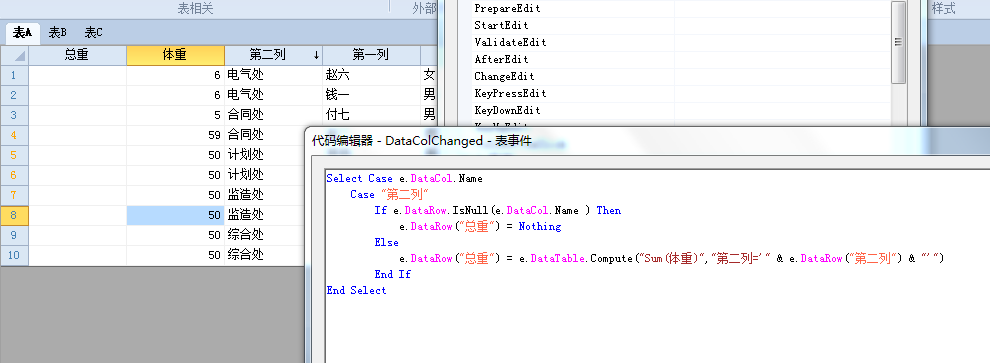Select the ChangeEdit event entry

coord(504,76)
